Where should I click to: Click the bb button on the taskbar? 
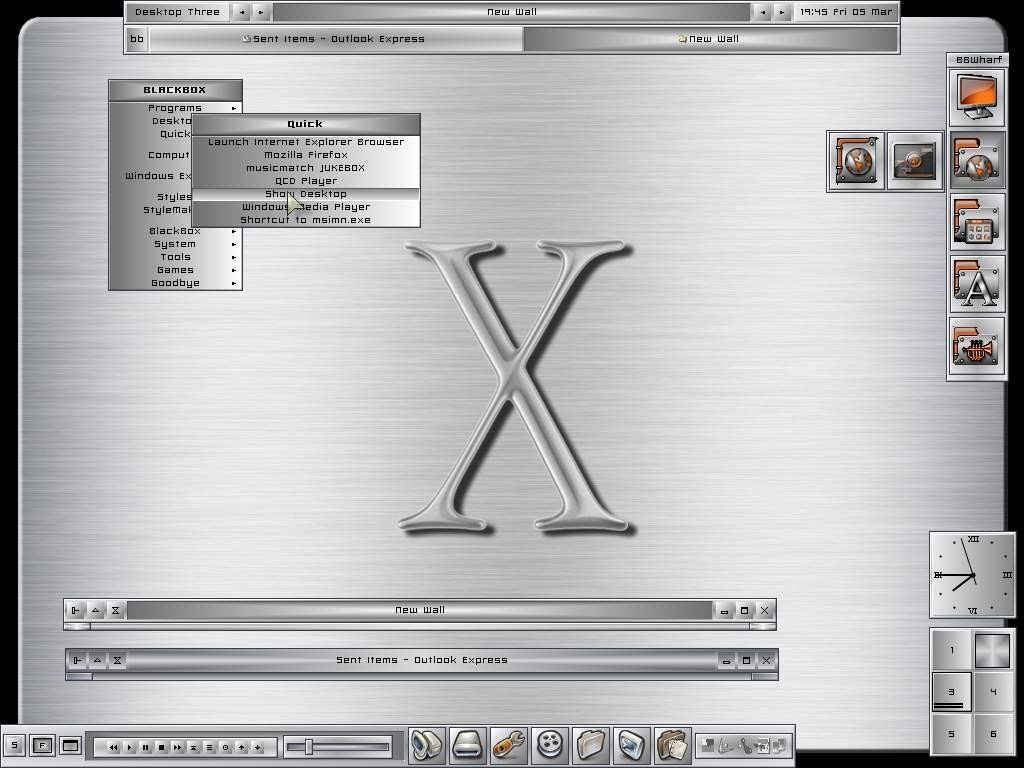[x=136, y=39]
